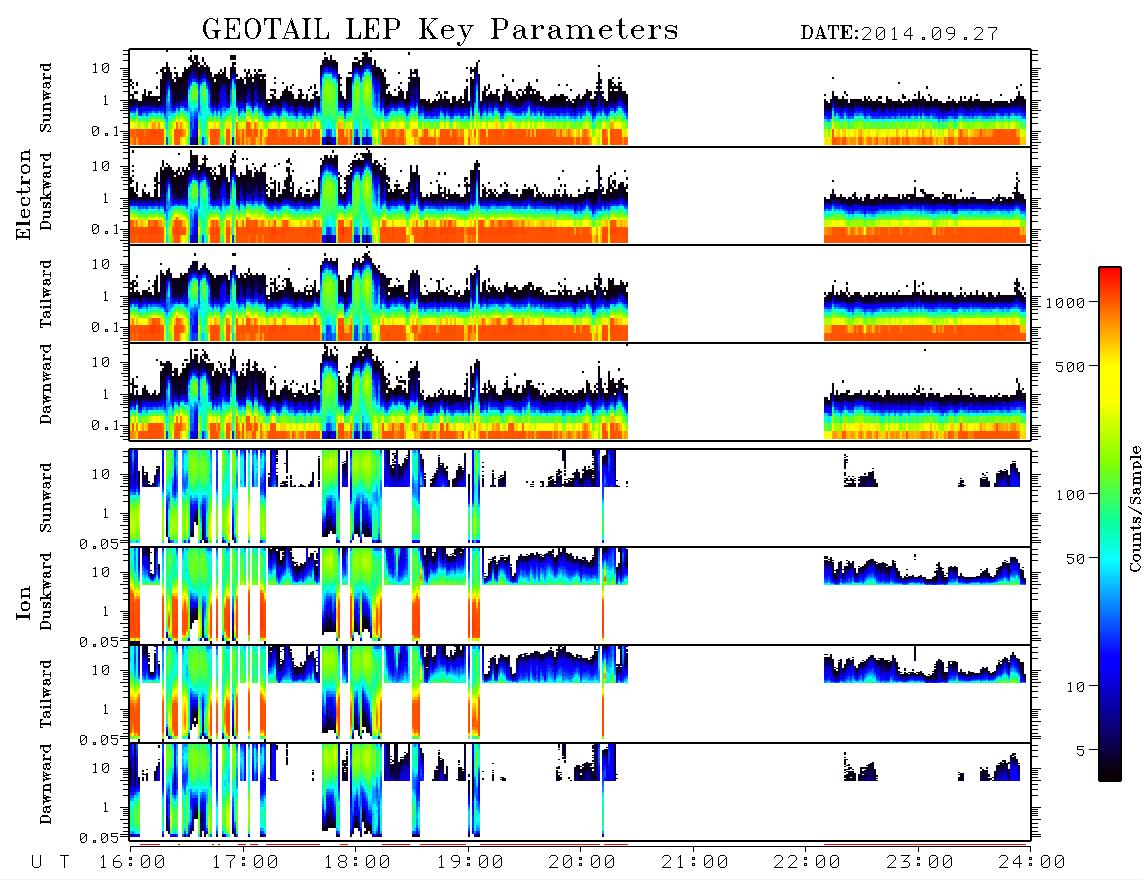The image size is (1142, 880).
Task: Select the Ion Dawnward panel label
Action: 46,784
